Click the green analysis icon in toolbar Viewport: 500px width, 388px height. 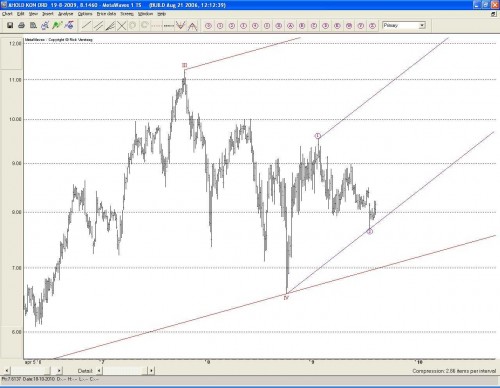click(57, 25)
